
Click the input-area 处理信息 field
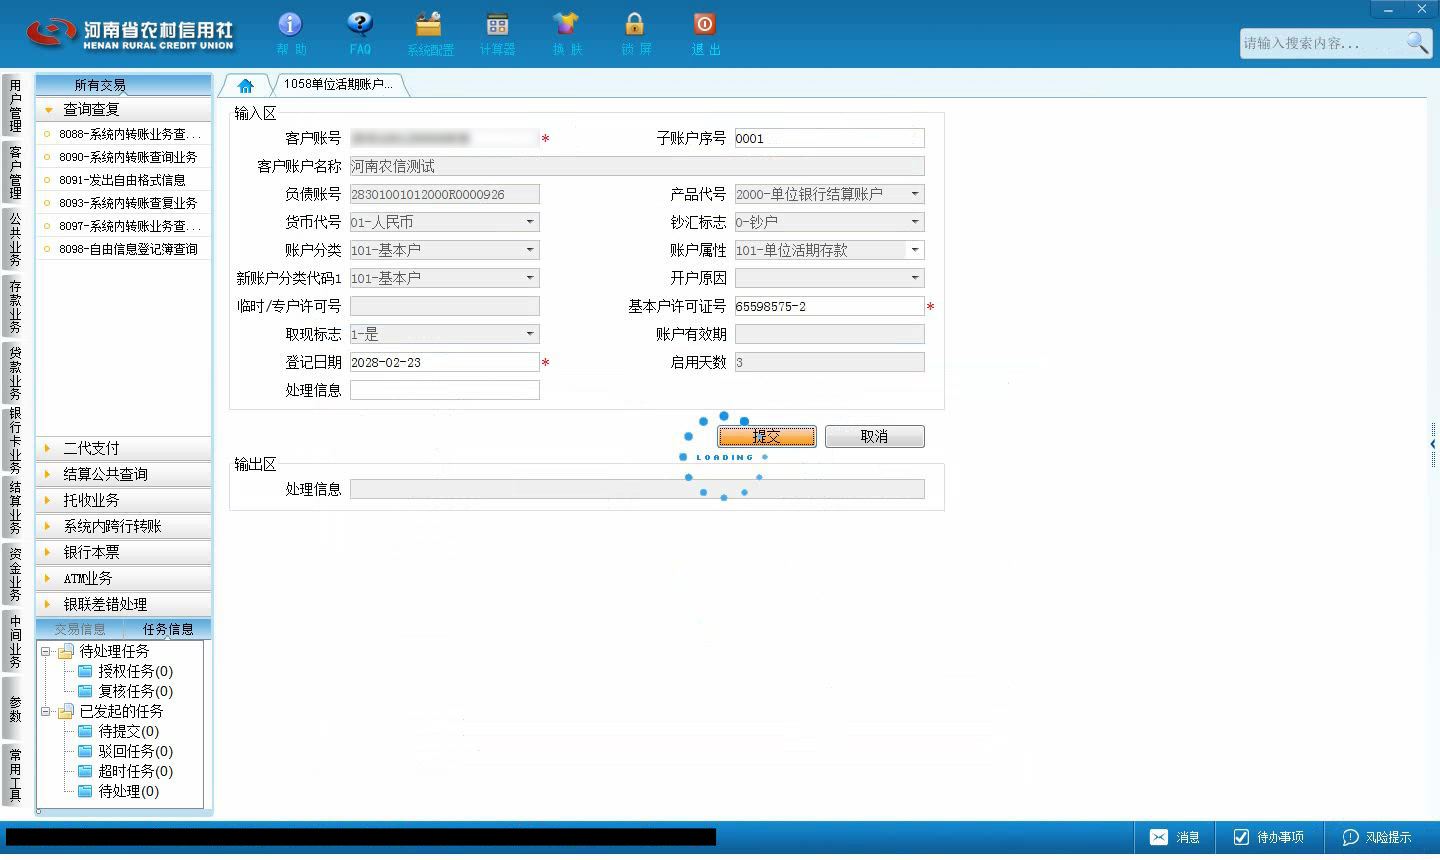coord(444,390)
